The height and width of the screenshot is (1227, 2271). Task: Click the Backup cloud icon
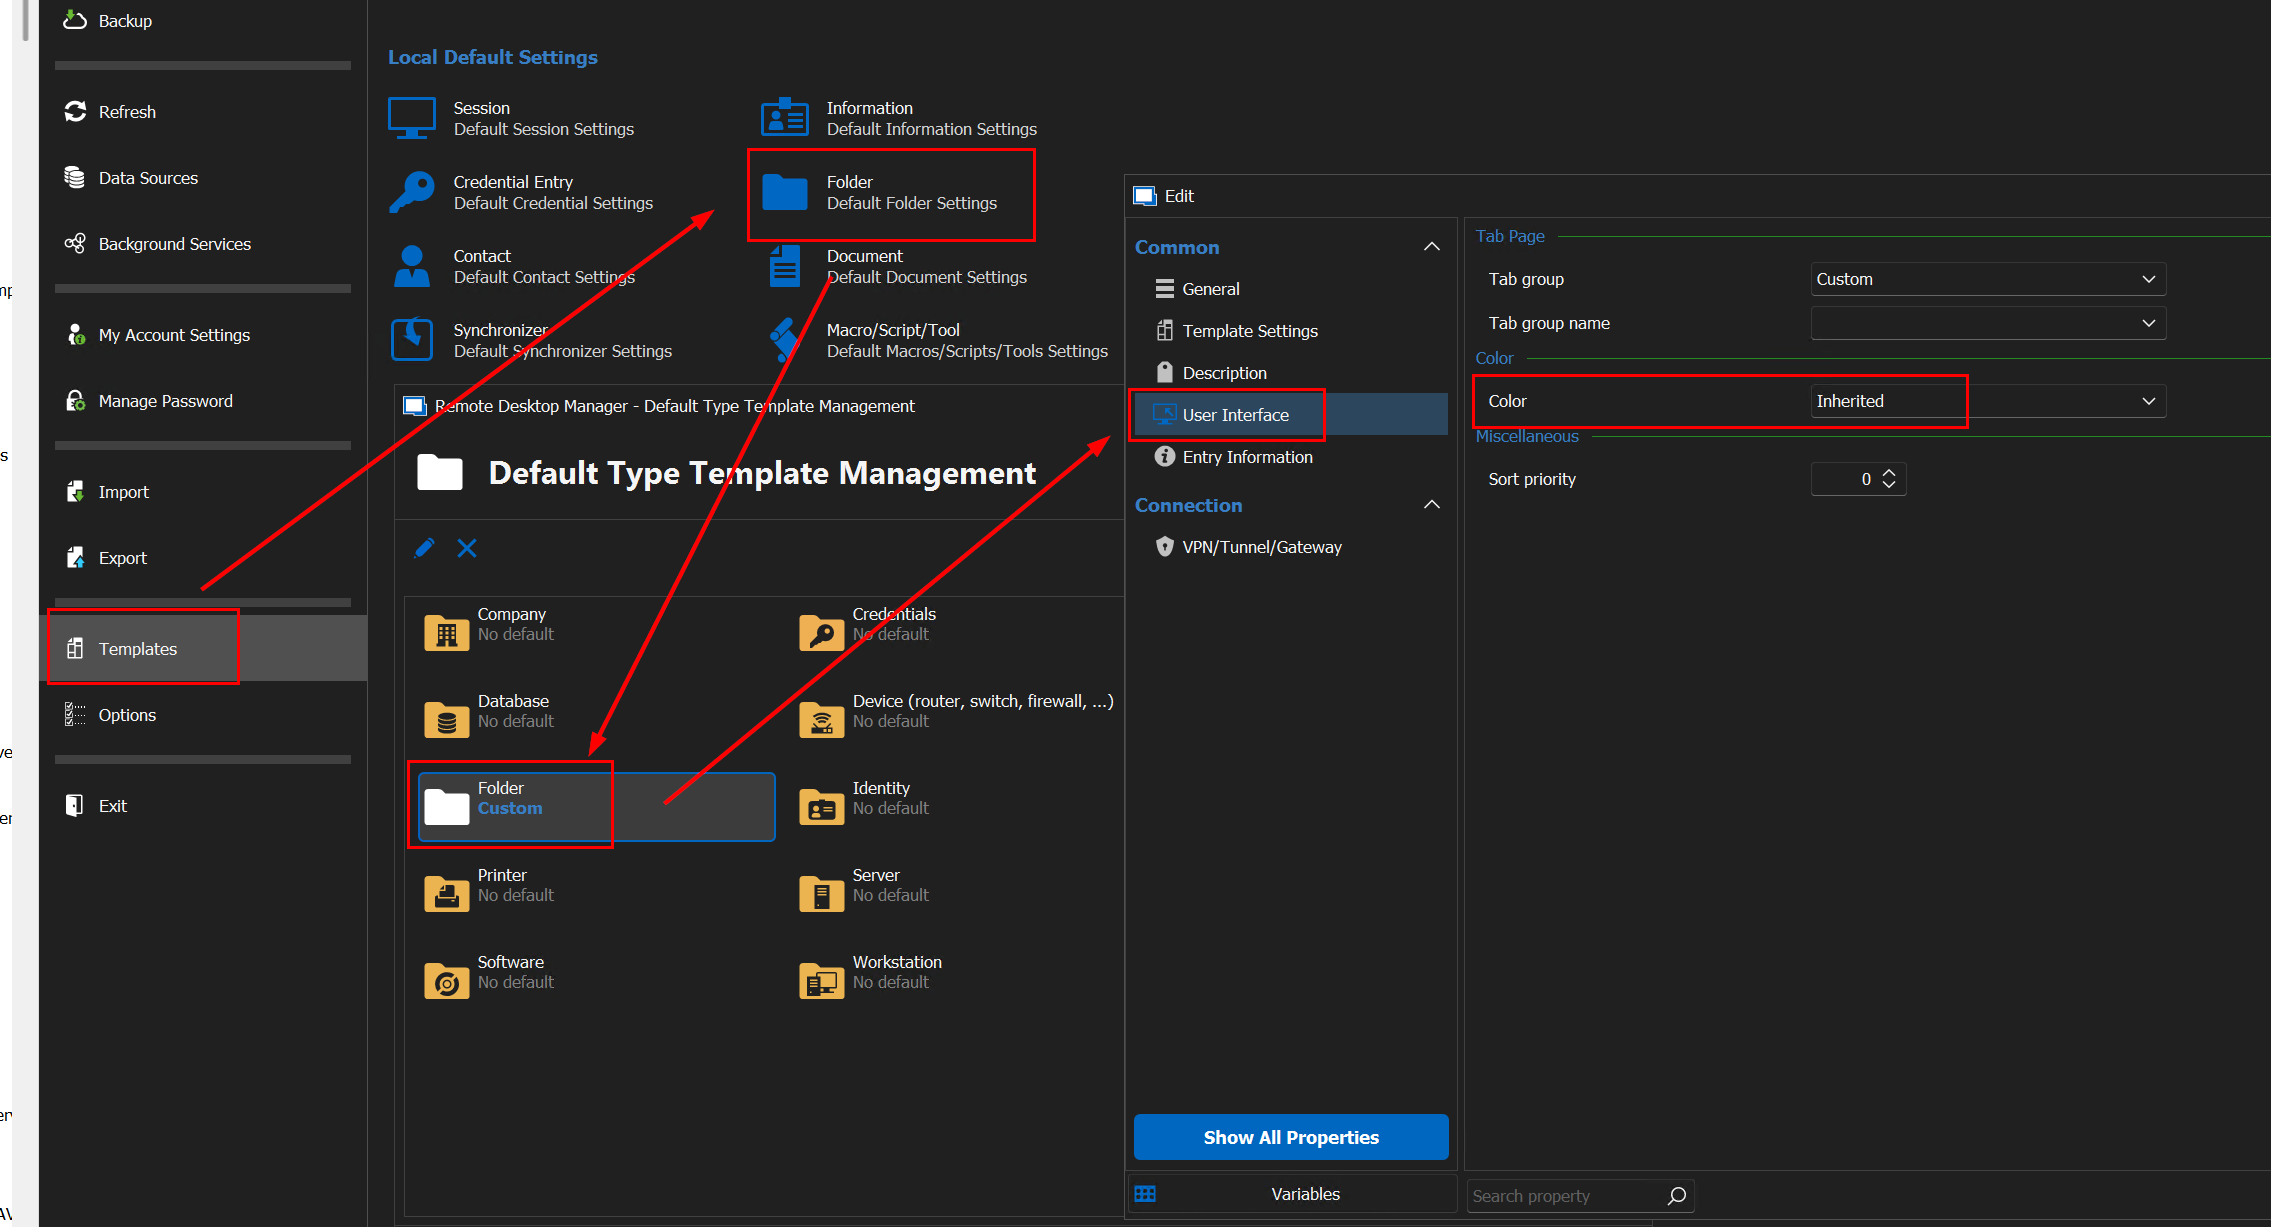pyautogui.click(x=75, y=20)
